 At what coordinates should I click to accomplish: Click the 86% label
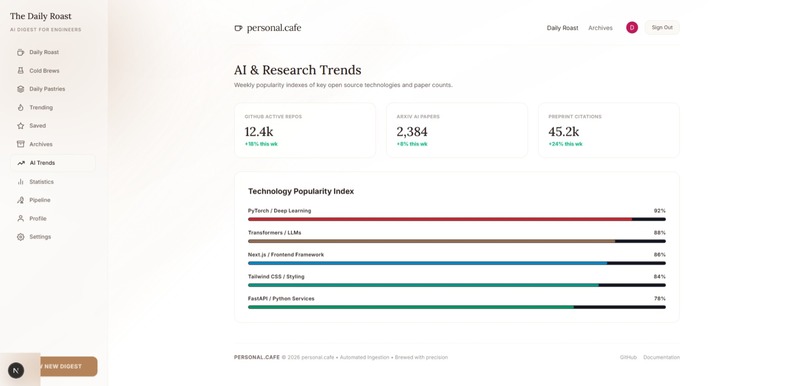click(x=660, y=255)
